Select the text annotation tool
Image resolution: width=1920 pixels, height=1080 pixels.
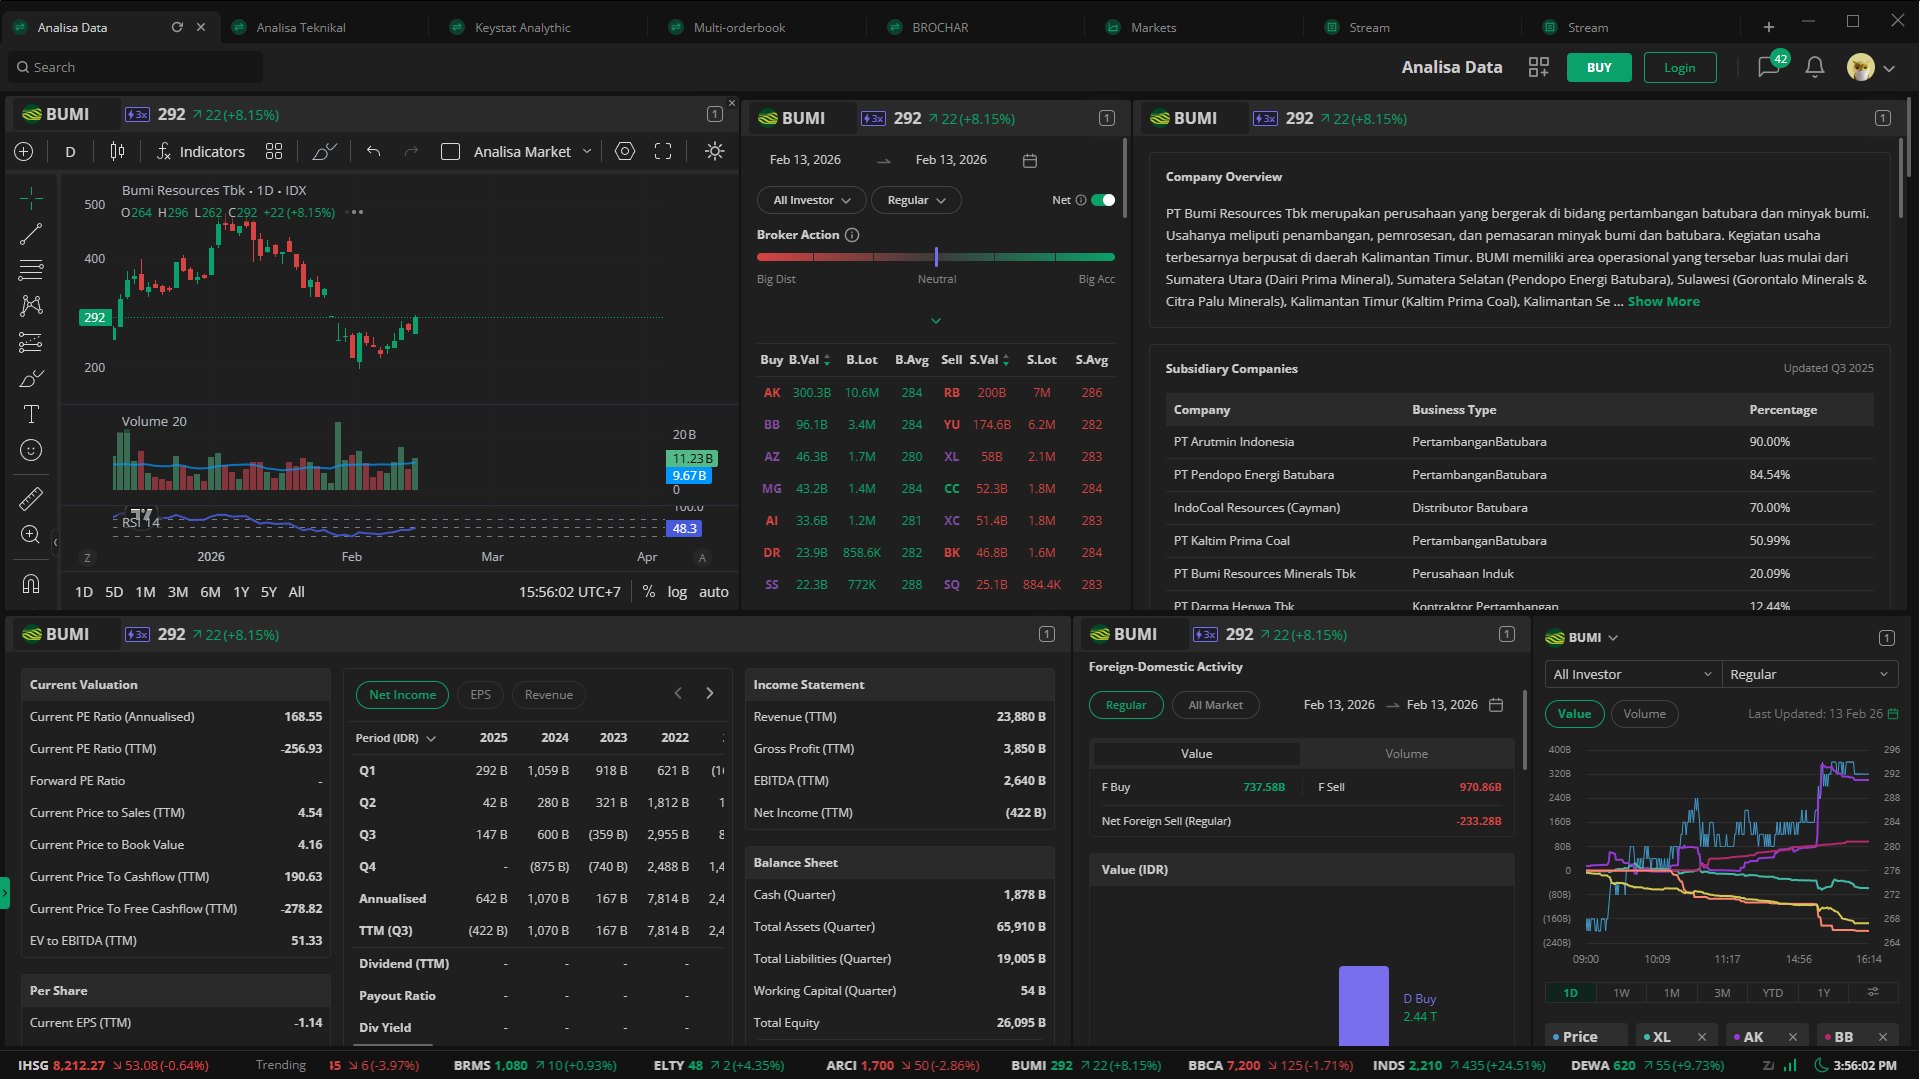pyautogui.click(x=31, y=414)
